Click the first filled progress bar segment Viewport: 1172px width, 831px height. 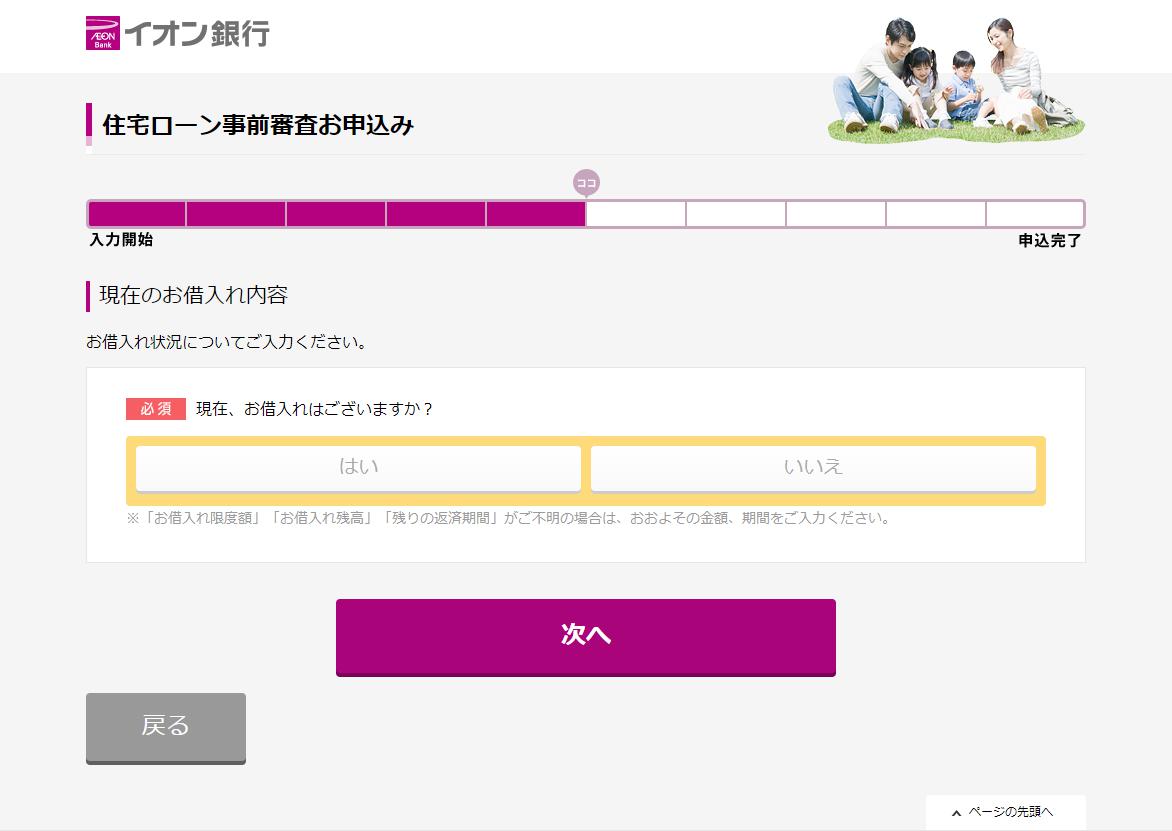pyautogui.click(x=137, y=214)
